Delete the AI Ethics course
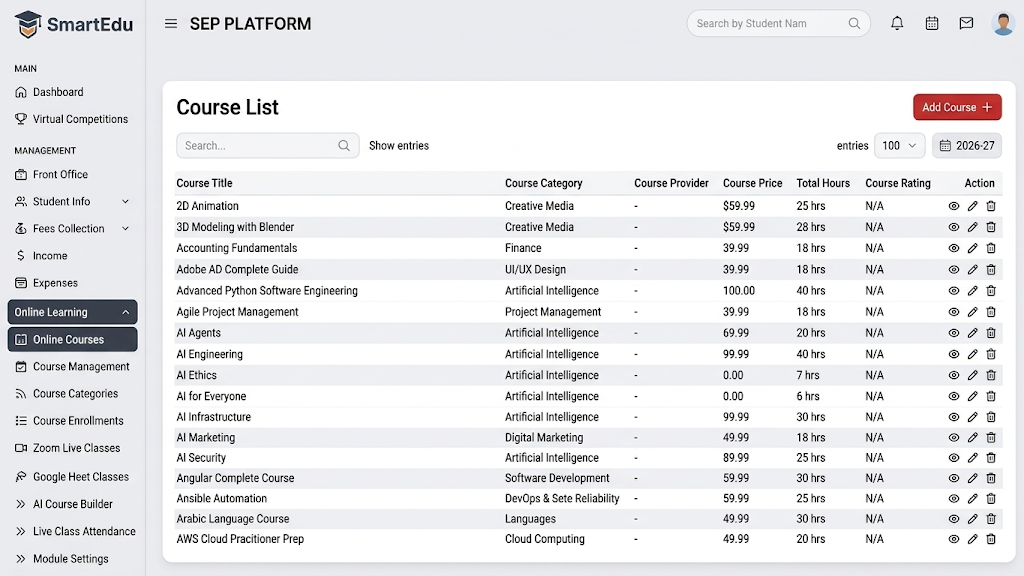1024x576 pixels. click(x=991, y=375)
